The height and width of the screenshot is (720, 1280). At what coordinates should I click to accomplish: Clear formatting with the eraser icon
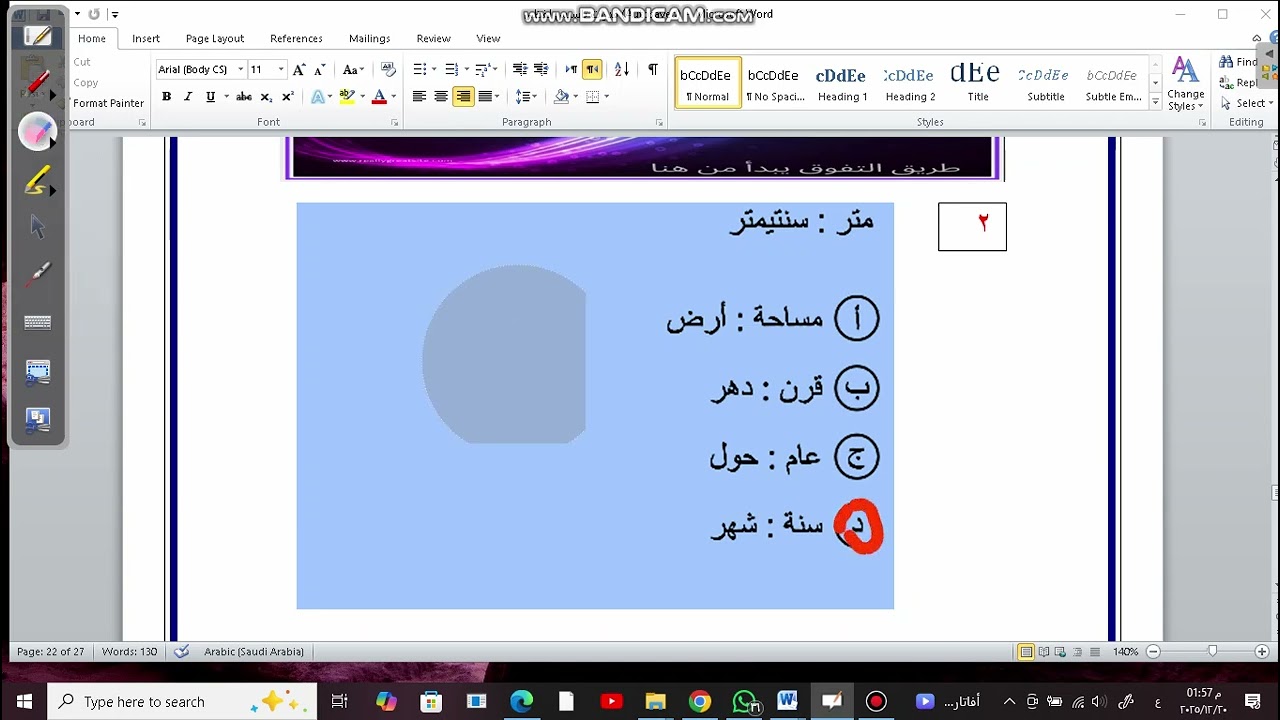tap(388, 69)
